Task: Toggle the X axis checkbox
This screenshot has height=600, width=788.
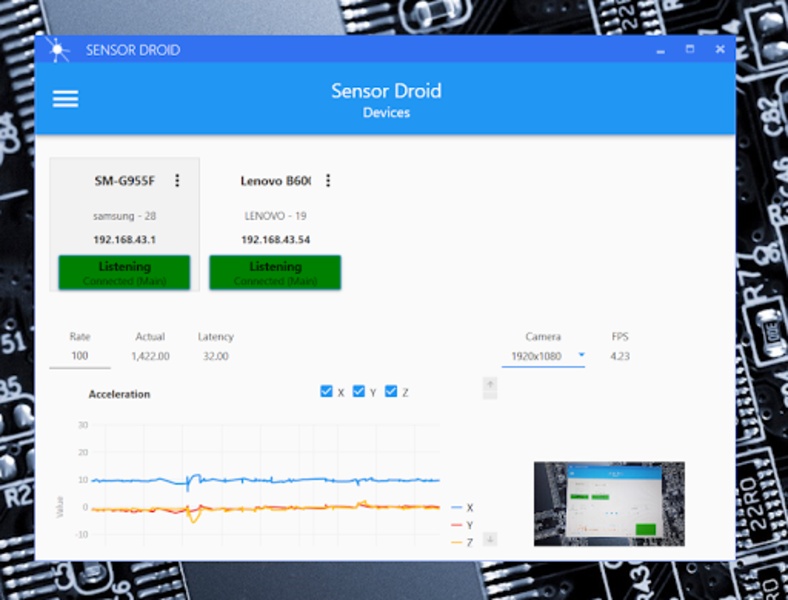Action: [x=326, y=391]
